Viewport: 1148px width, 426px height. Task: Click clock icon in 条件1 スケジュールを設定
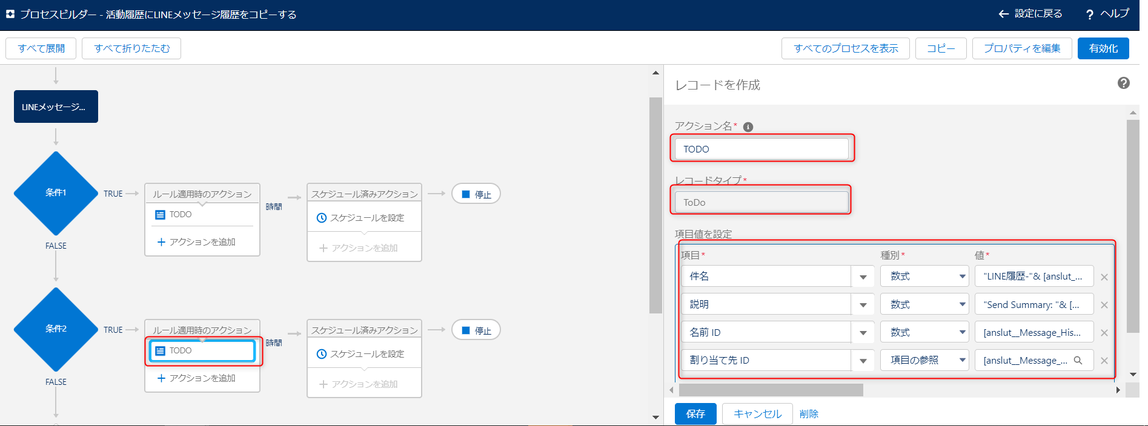pyautogui.click(x=322, y=218)
